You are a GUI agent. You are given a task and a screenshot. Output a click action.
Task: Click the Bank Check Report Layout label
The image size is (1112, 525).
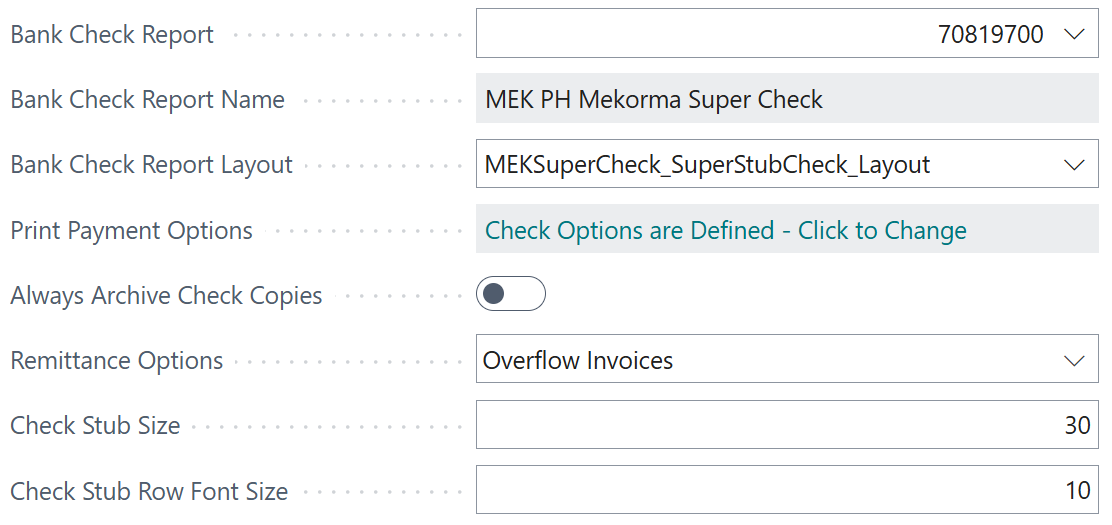tap(151, 165)
